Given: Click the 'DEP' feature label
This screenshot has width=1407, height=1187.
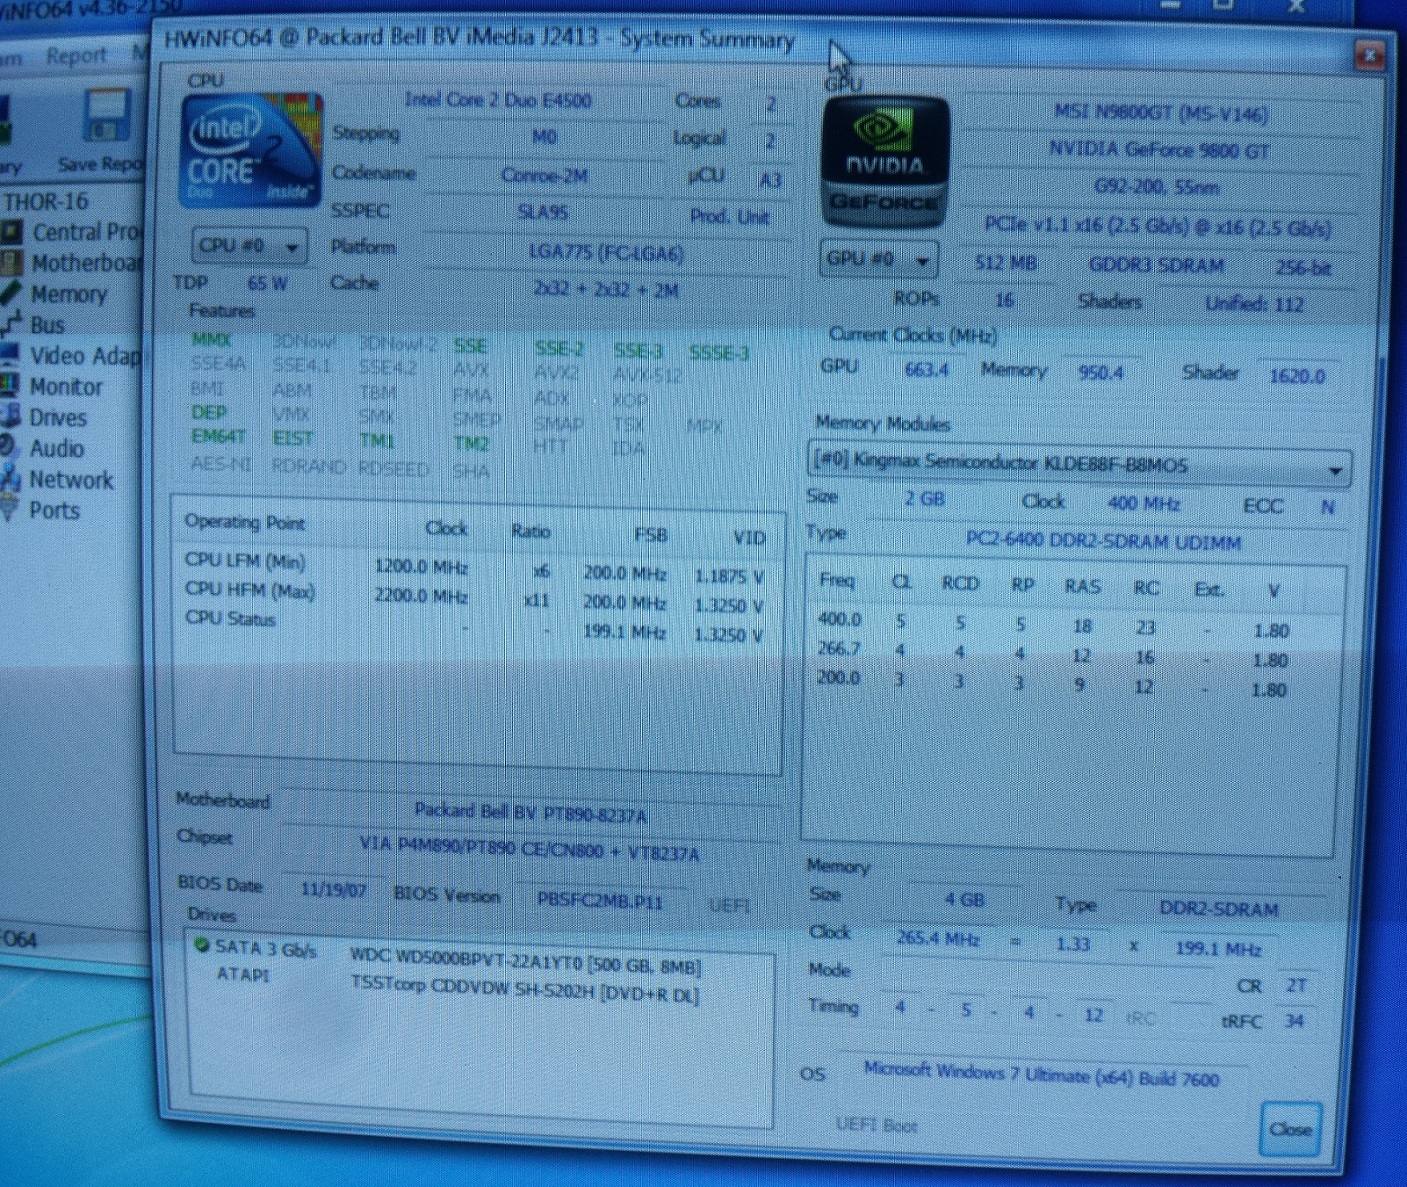Looking at the screenshot, I should [x=209, y=412].
